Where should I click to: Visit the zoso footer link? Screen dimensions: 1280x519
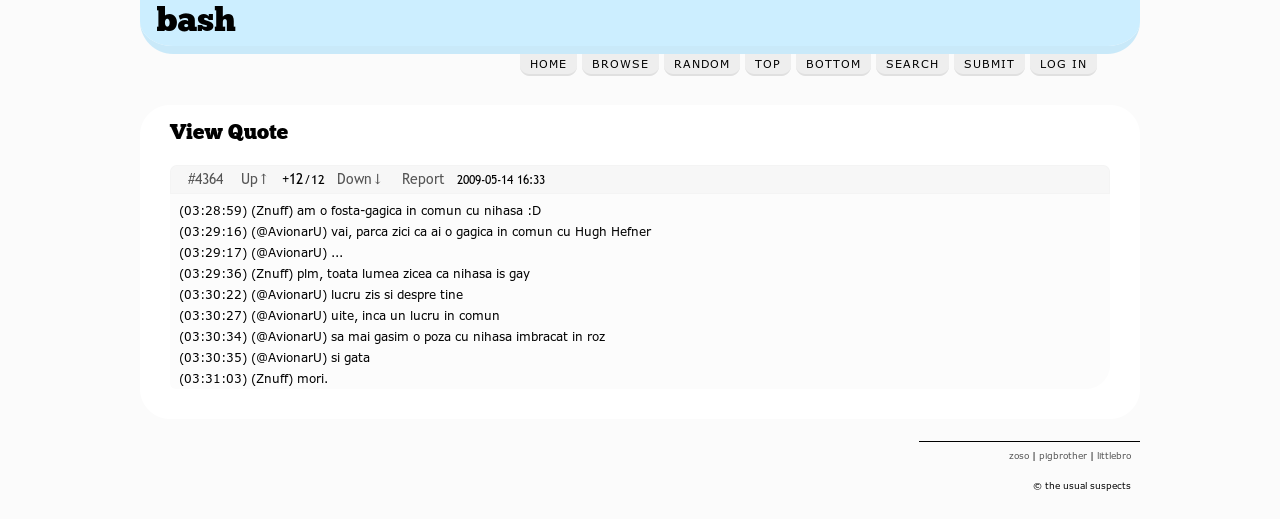pyautogui.click(x=1019, y=456)
